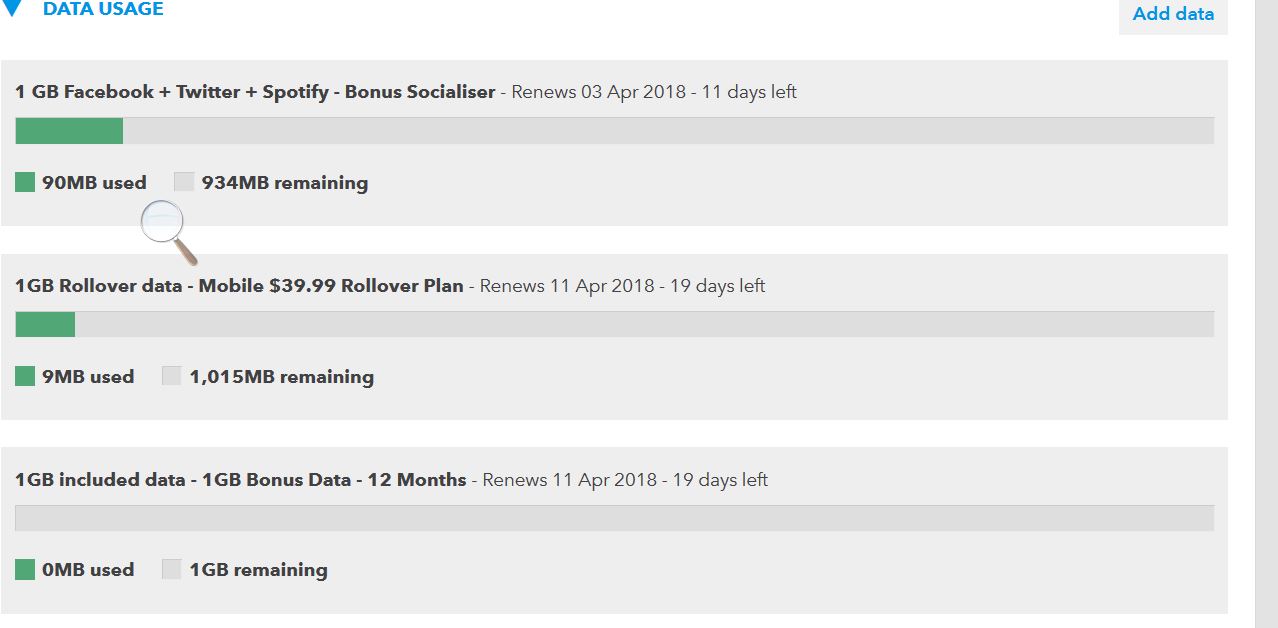Viewport: 1278px width, 628px height.
Task: Click the 1,015MB remaining label
Action: [281, 377]
